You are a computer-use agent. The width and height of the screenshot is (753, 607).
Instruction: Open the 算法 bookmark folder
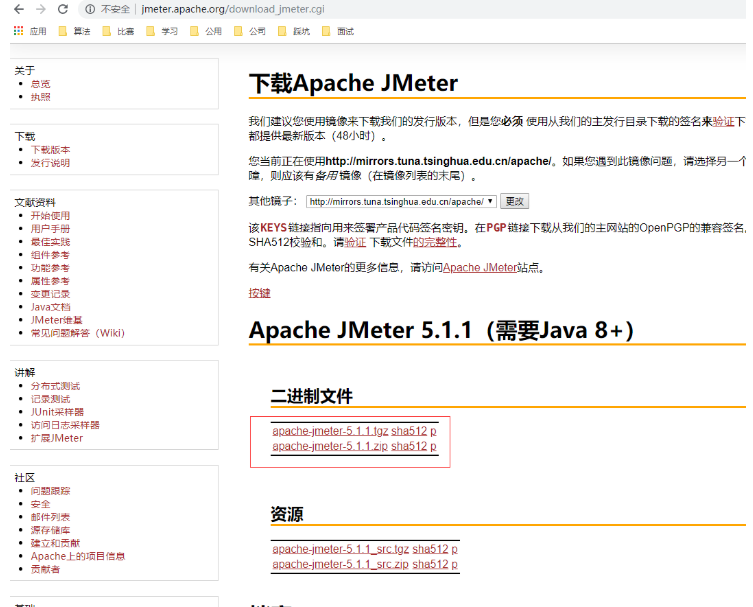(74, 31)
